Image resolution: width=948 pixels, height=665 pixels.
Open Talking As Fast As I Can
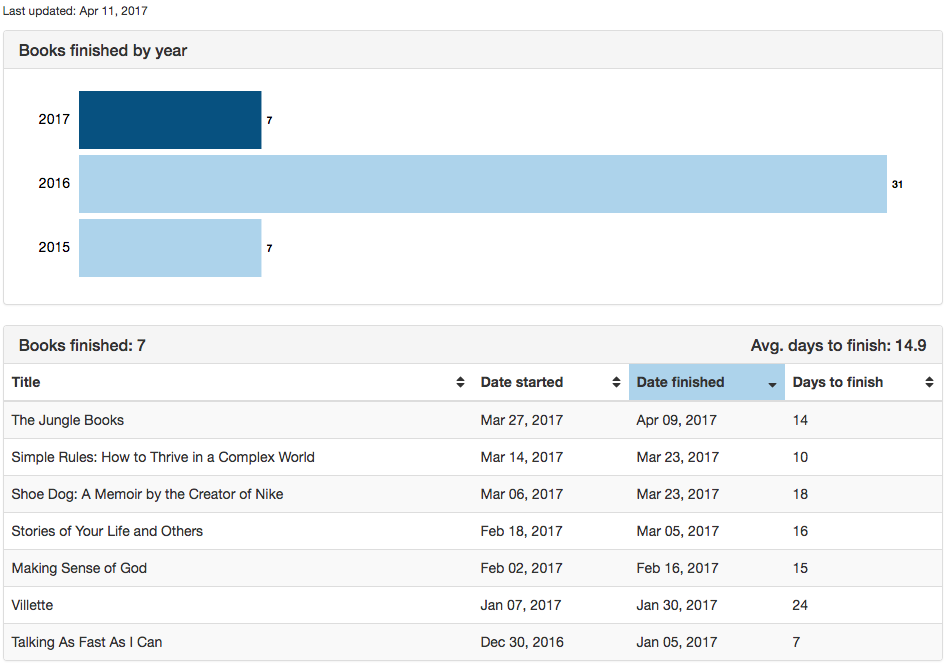[x=87, y=642]
